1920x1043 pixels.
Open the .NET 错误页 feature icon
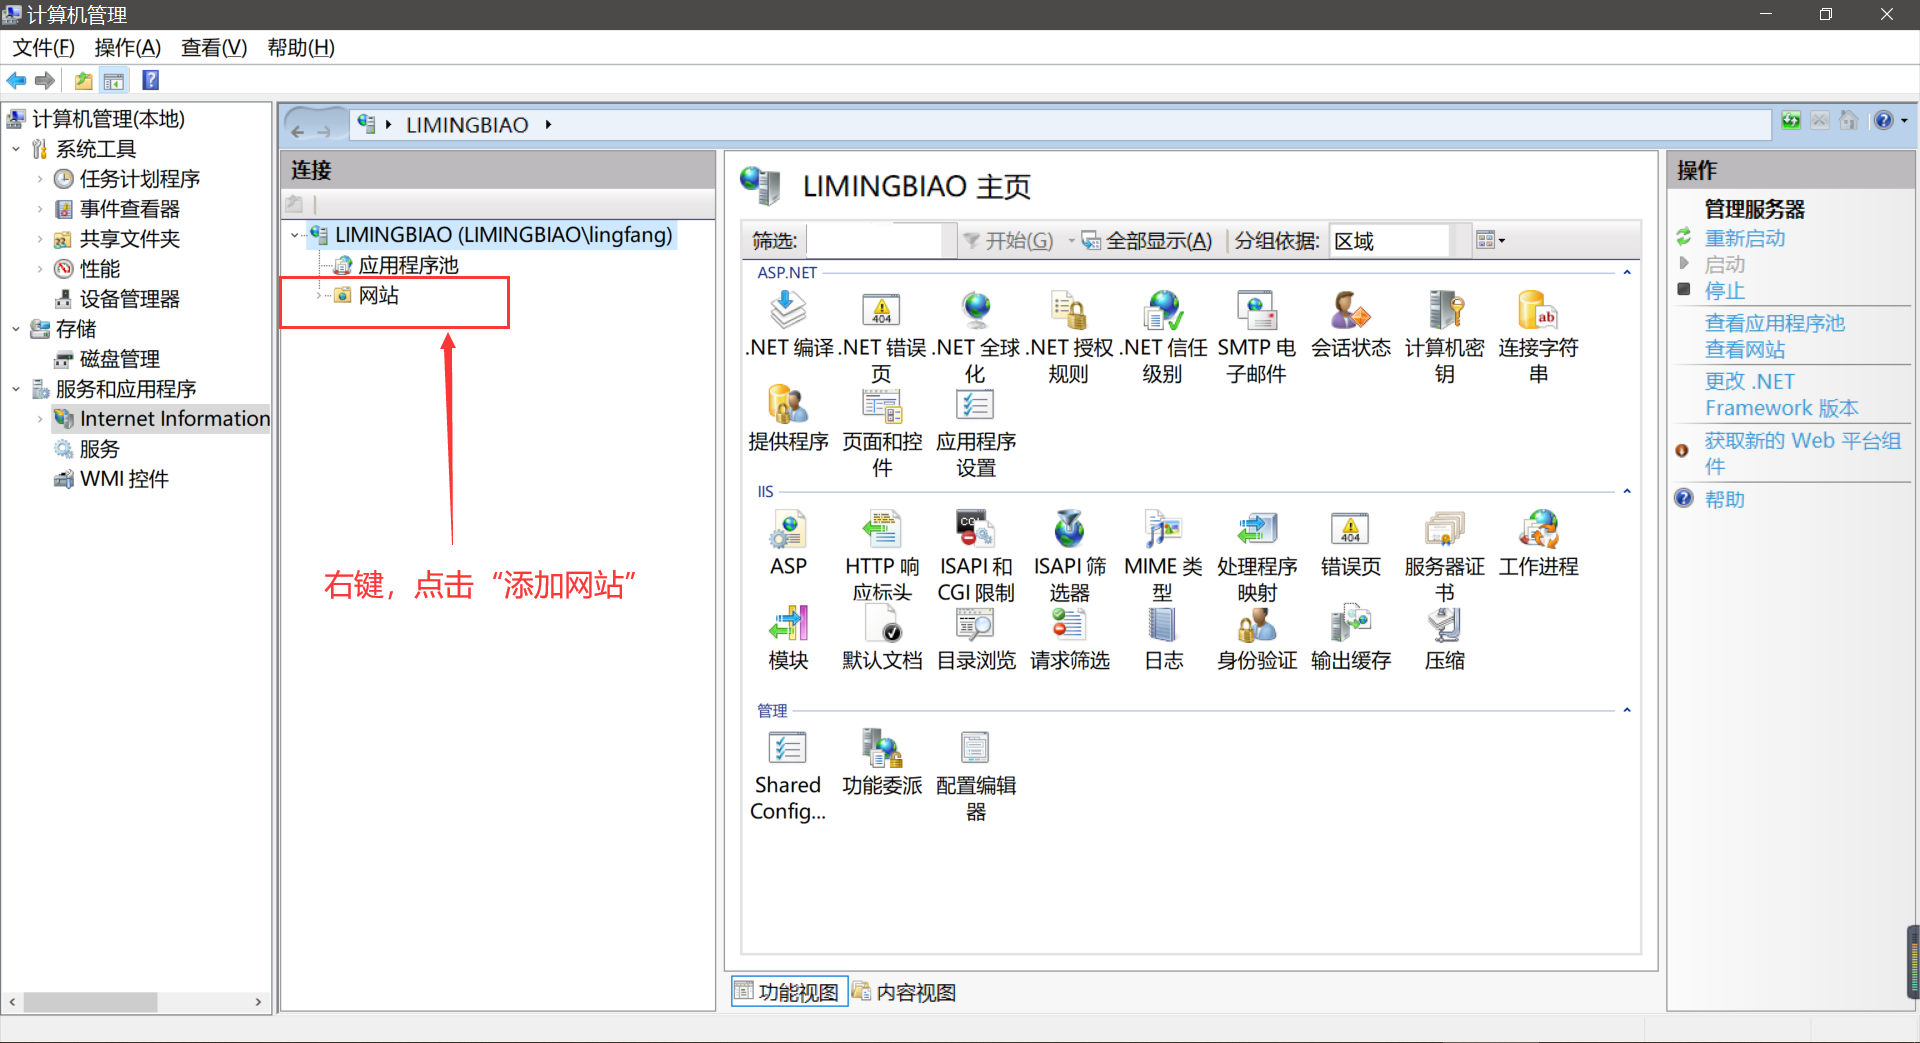(881, 311)
